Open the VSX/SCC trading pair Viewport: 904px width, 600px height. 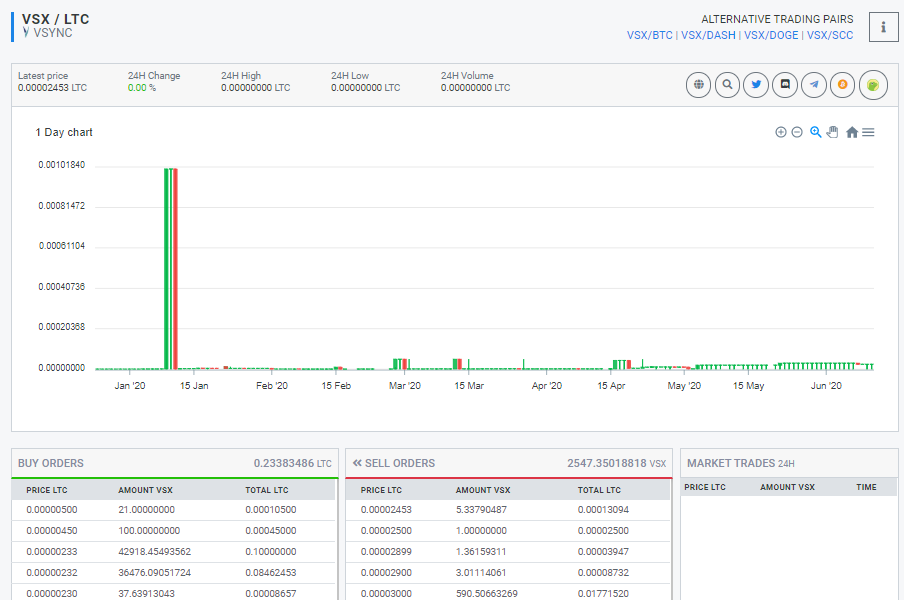coord(830,35)
